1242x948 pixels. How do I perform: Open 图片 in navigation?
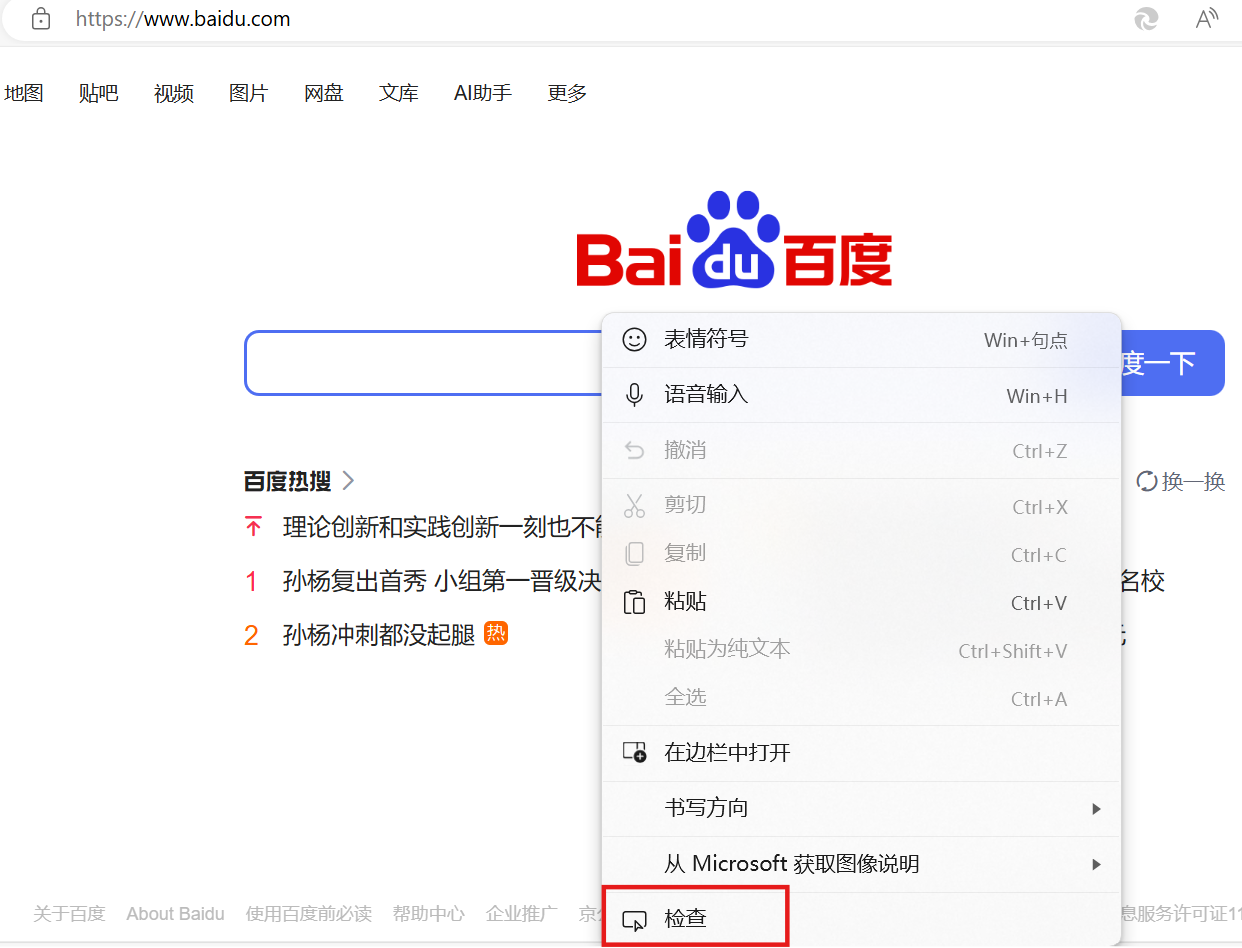pyautogui.click(x=249, y=93)
